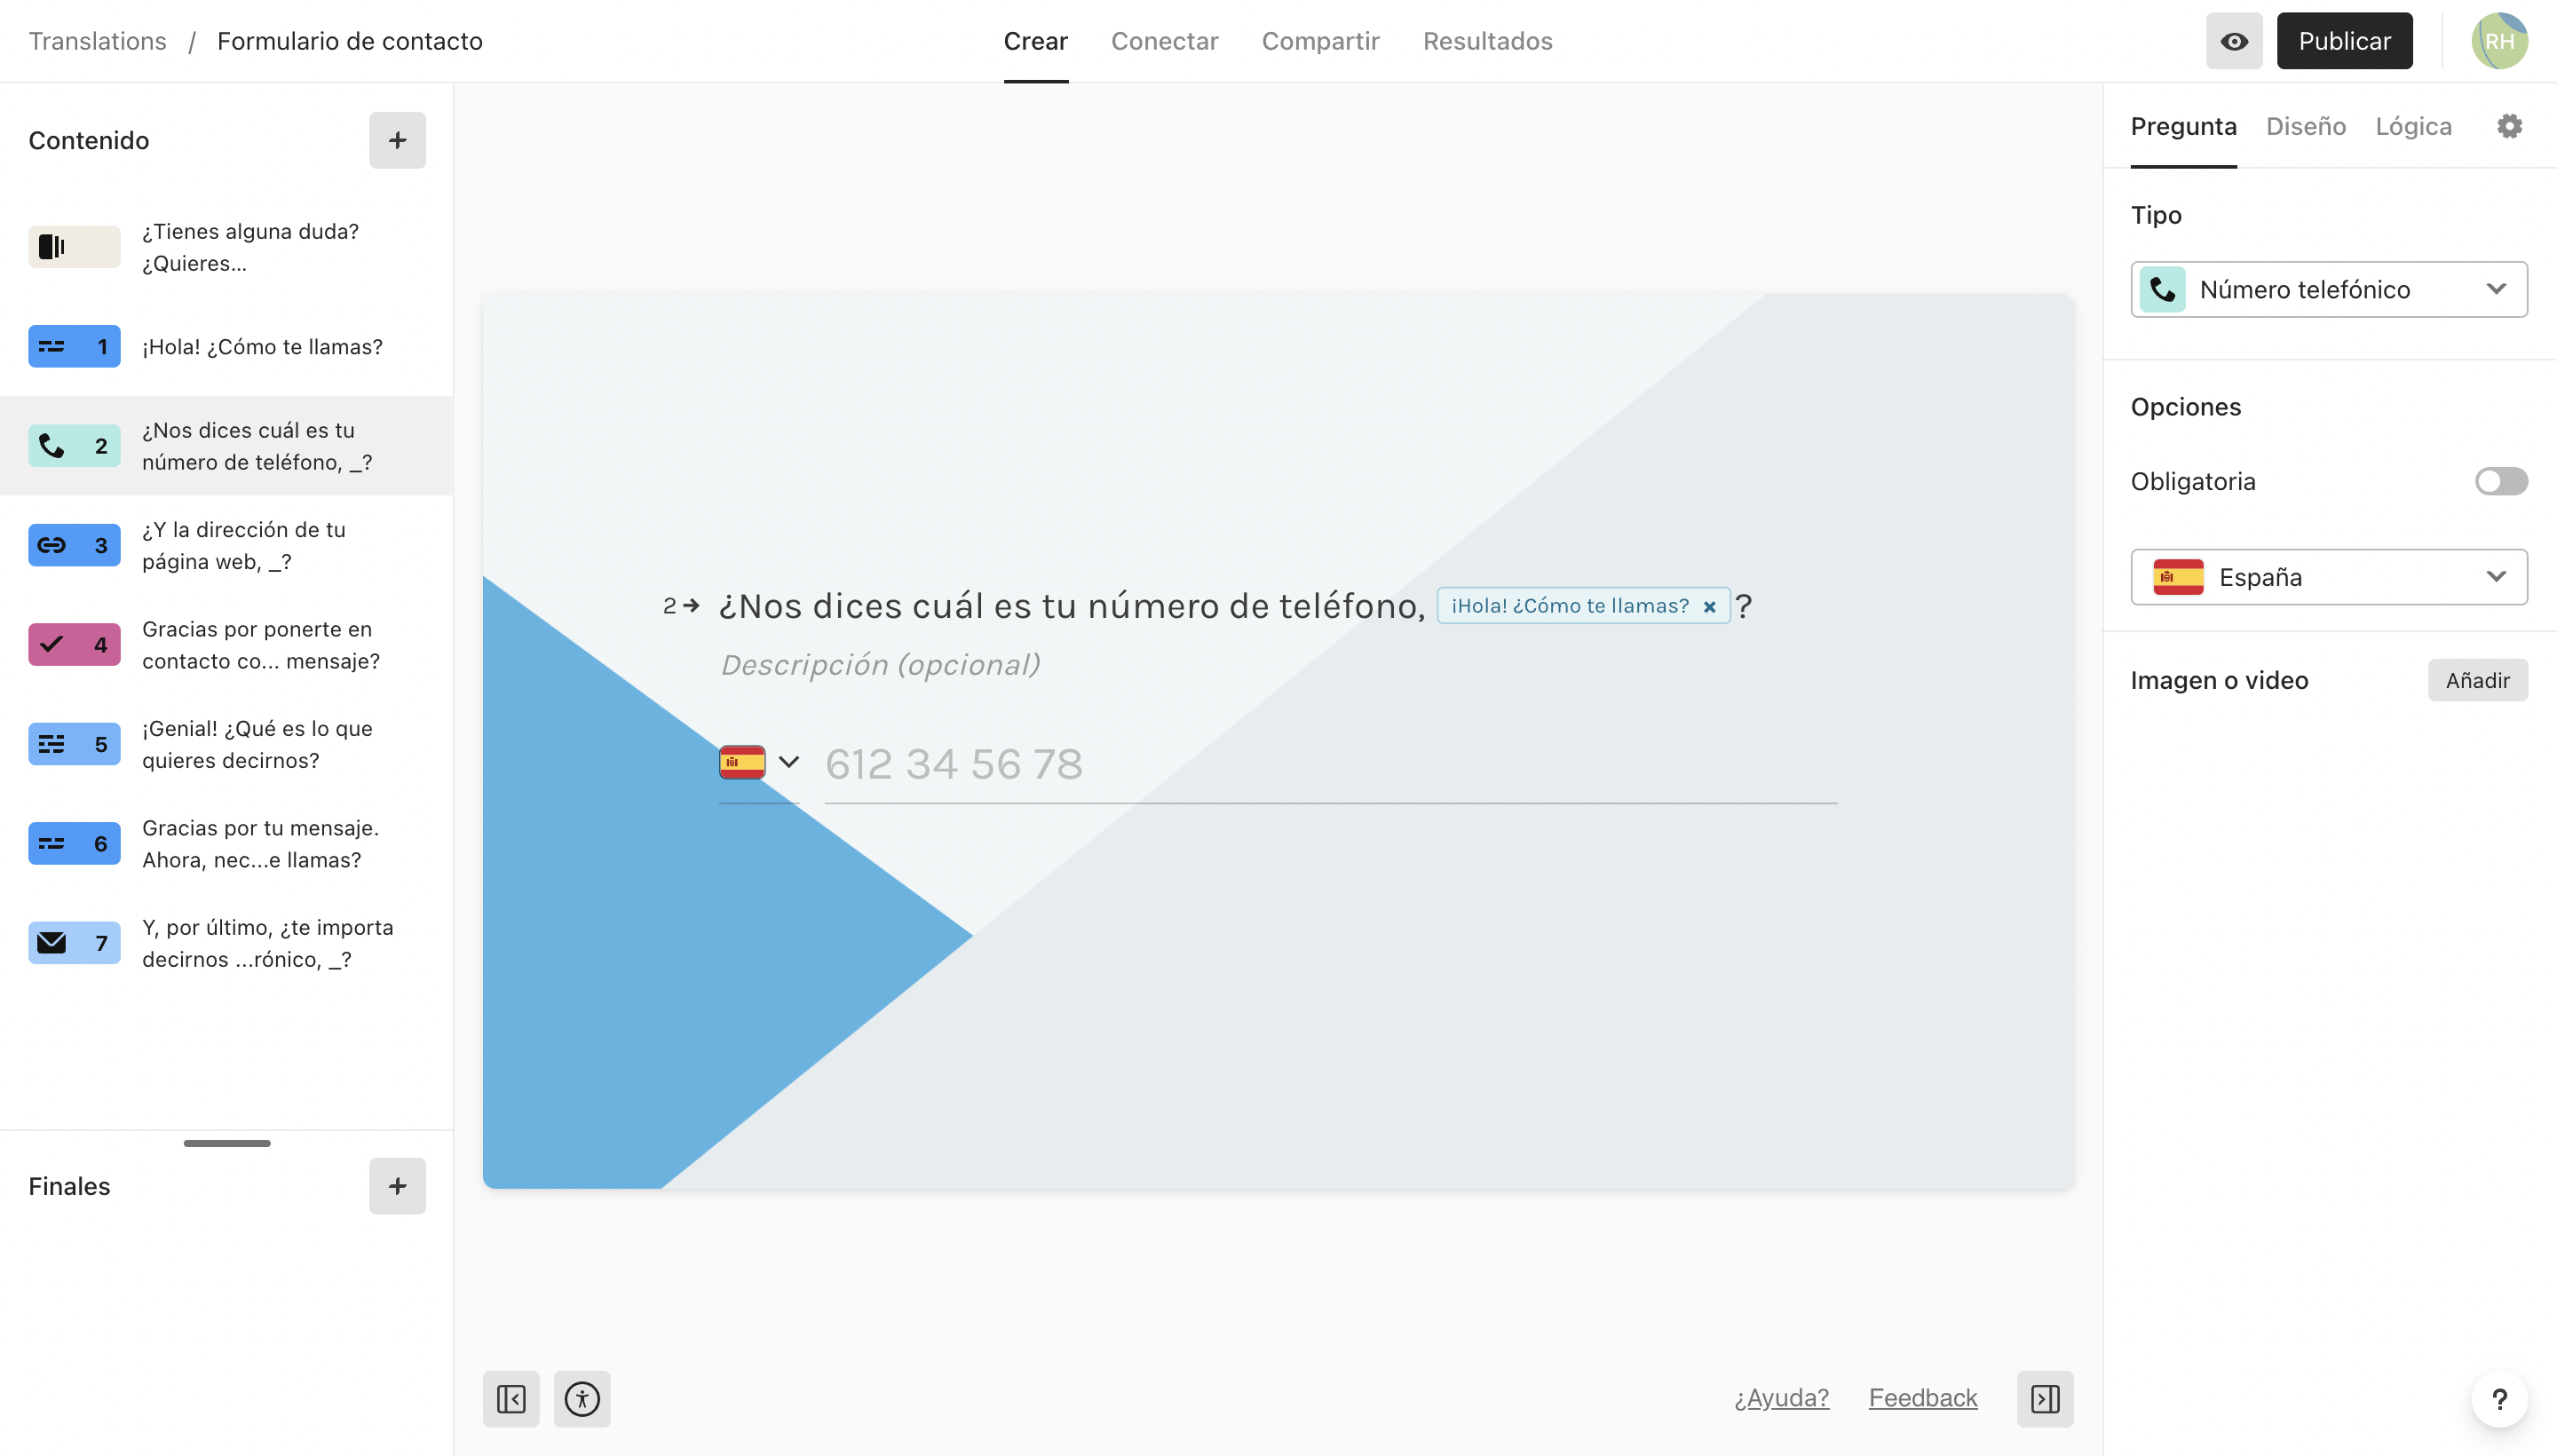This screenshot has width=2557, height=1456.
Task: Switch to the Diseño tab
Action: tap(2306, 126)
